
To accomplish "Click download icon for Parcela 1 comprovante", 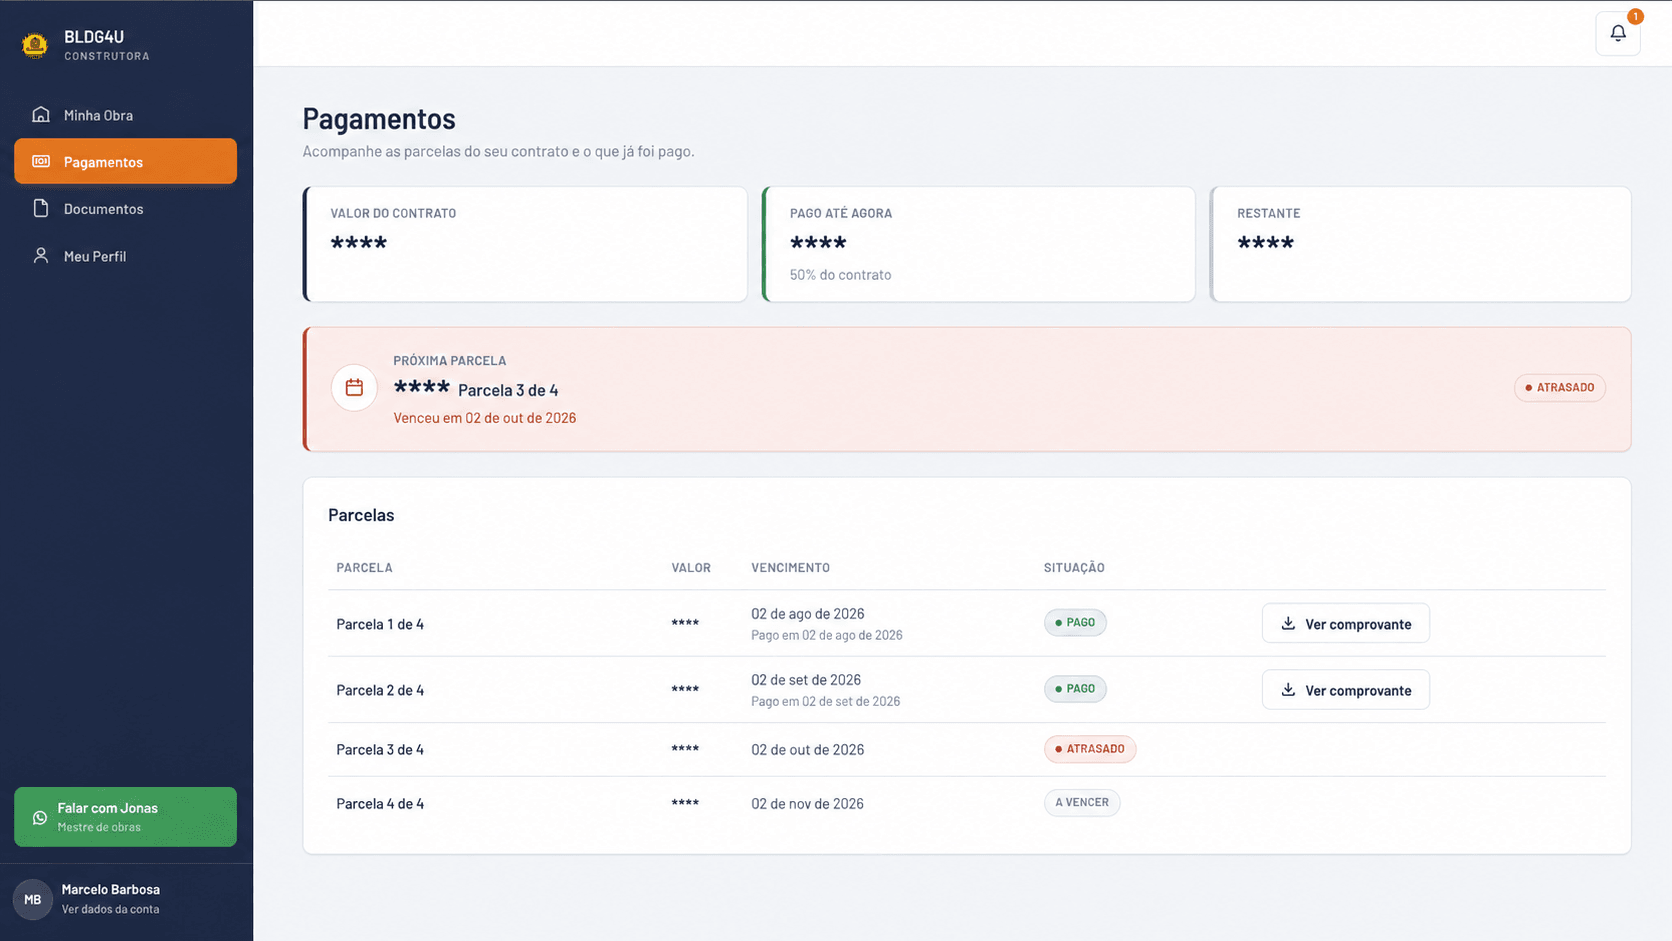I will 1288,623.
